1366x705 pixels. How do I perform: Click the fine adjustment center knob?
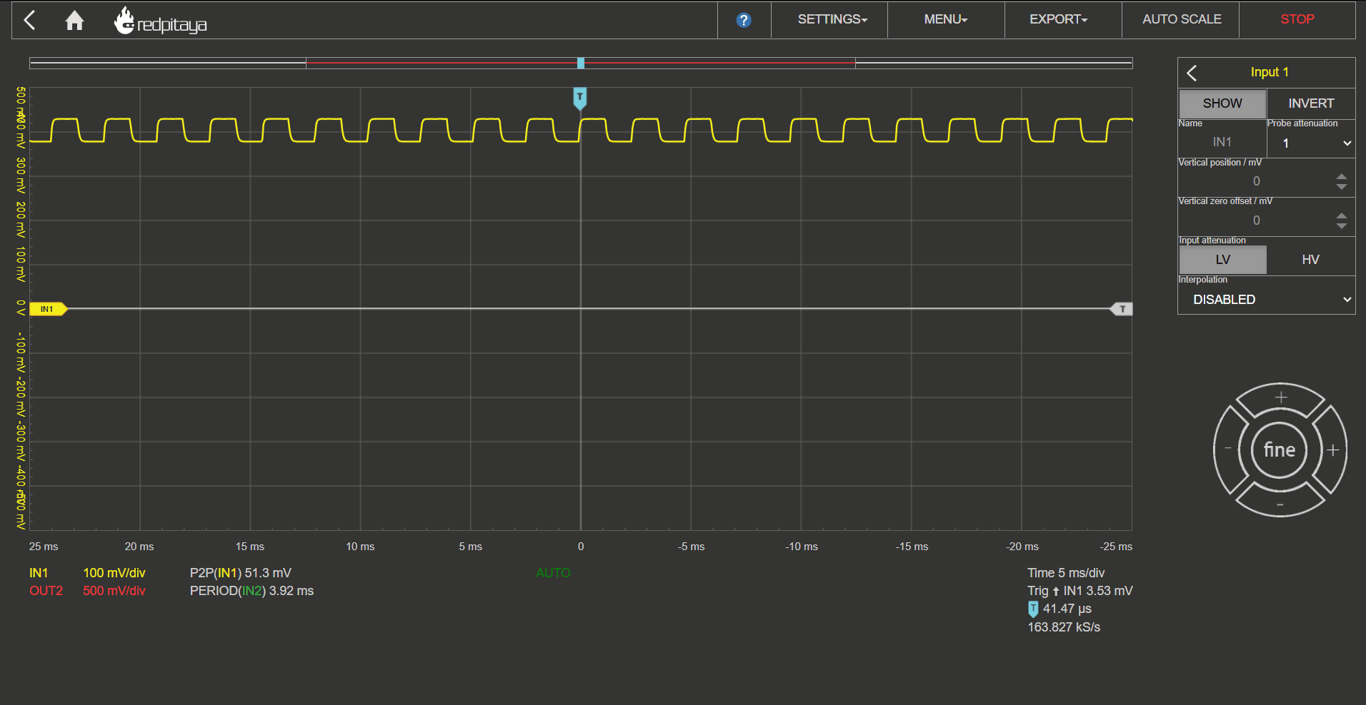(1280, 450)
